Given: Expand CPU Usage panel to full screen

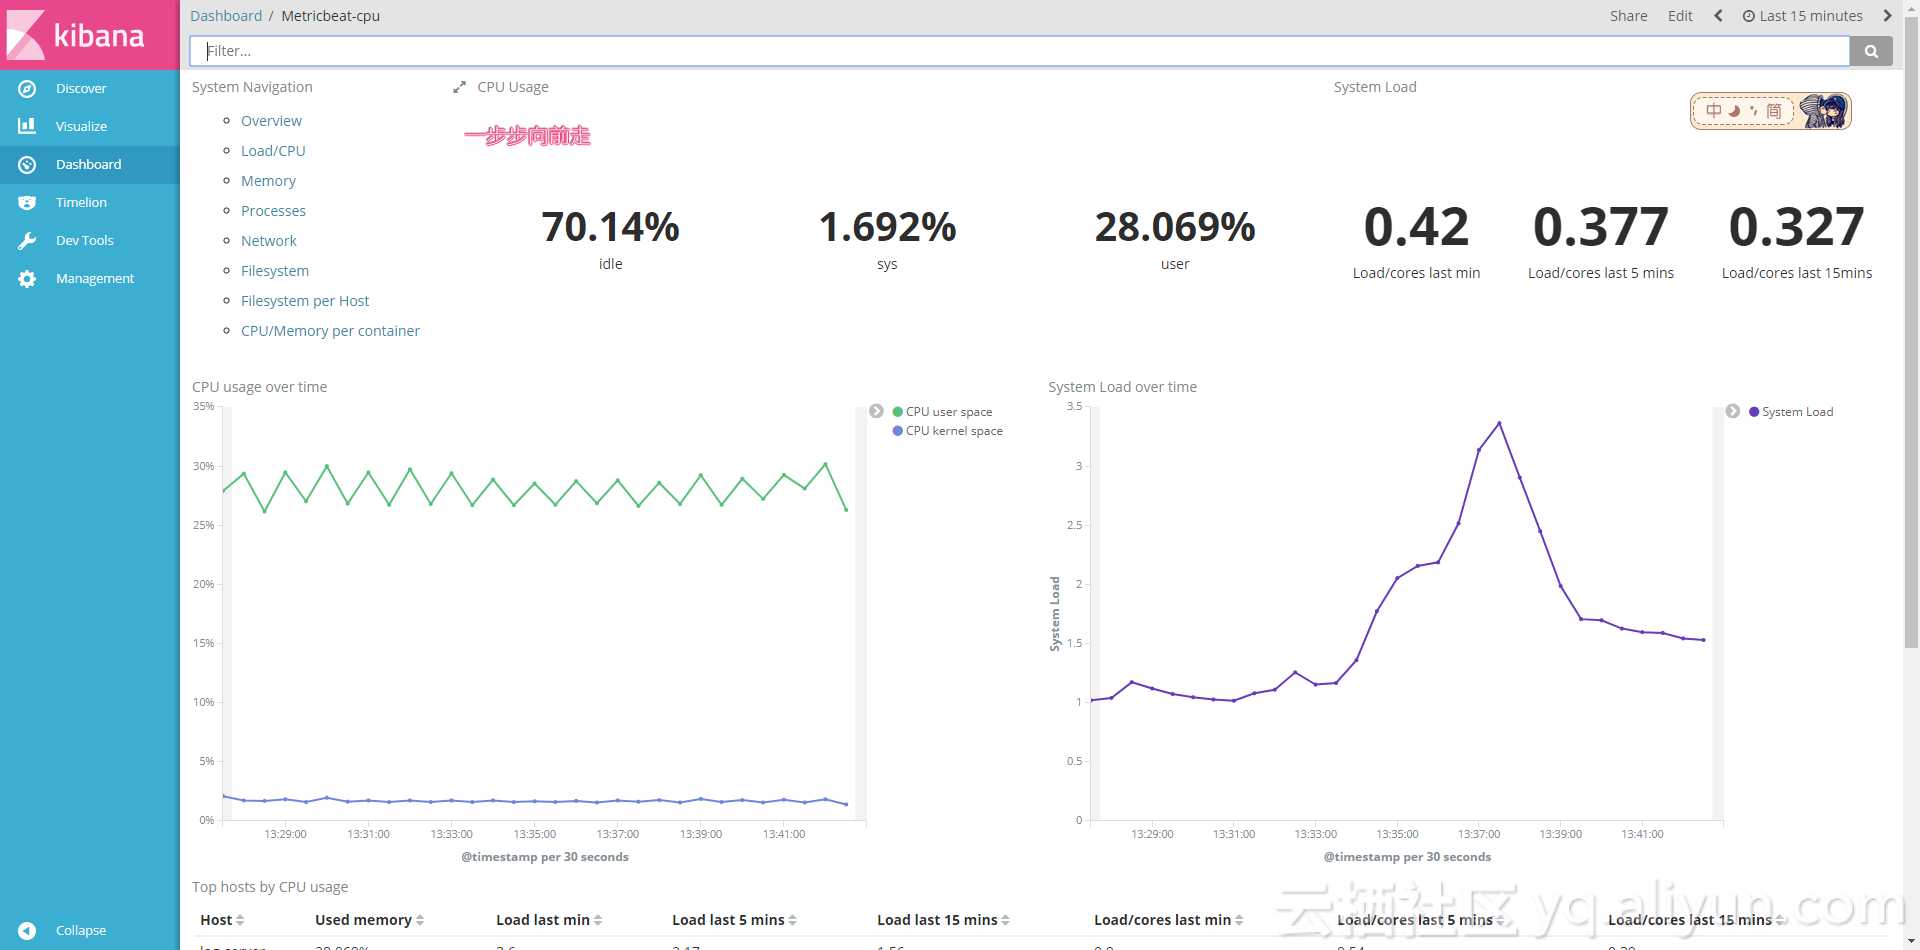Looking at the screenshot, I should pyautogui.click(x=459, y=87).
